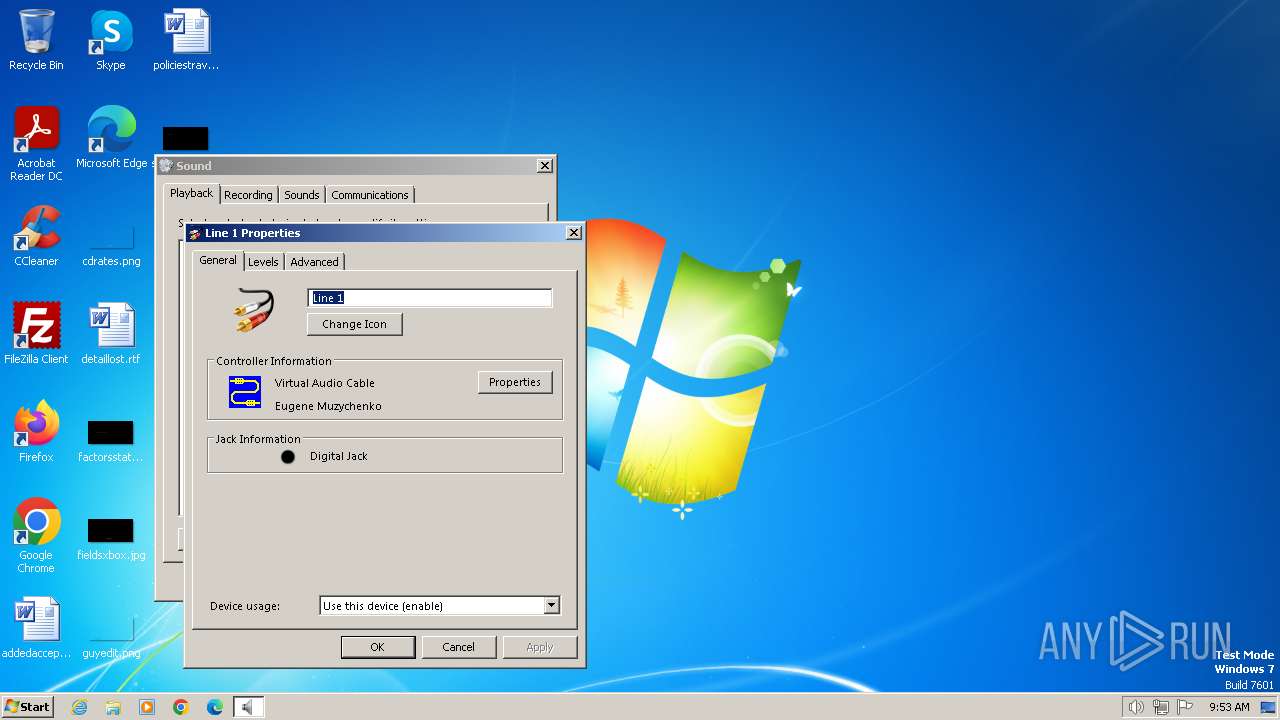Open the Recycle Bin desktop icon
Image resolution: width=1280 pixels, height=720 pixels.
click(x=36, y=40)
